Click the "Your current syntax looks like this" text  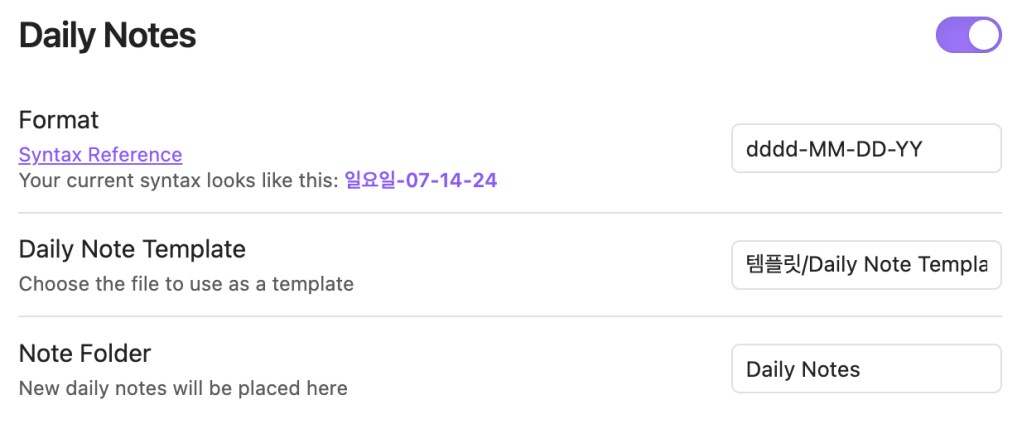[180, 181]
